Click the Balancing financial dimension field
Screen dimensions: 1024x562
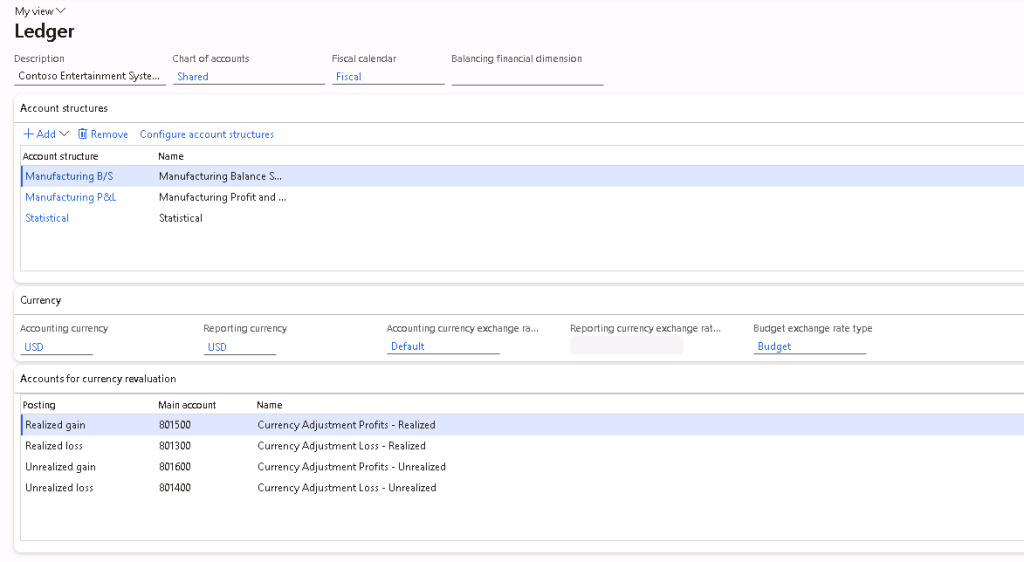point(527,76)
